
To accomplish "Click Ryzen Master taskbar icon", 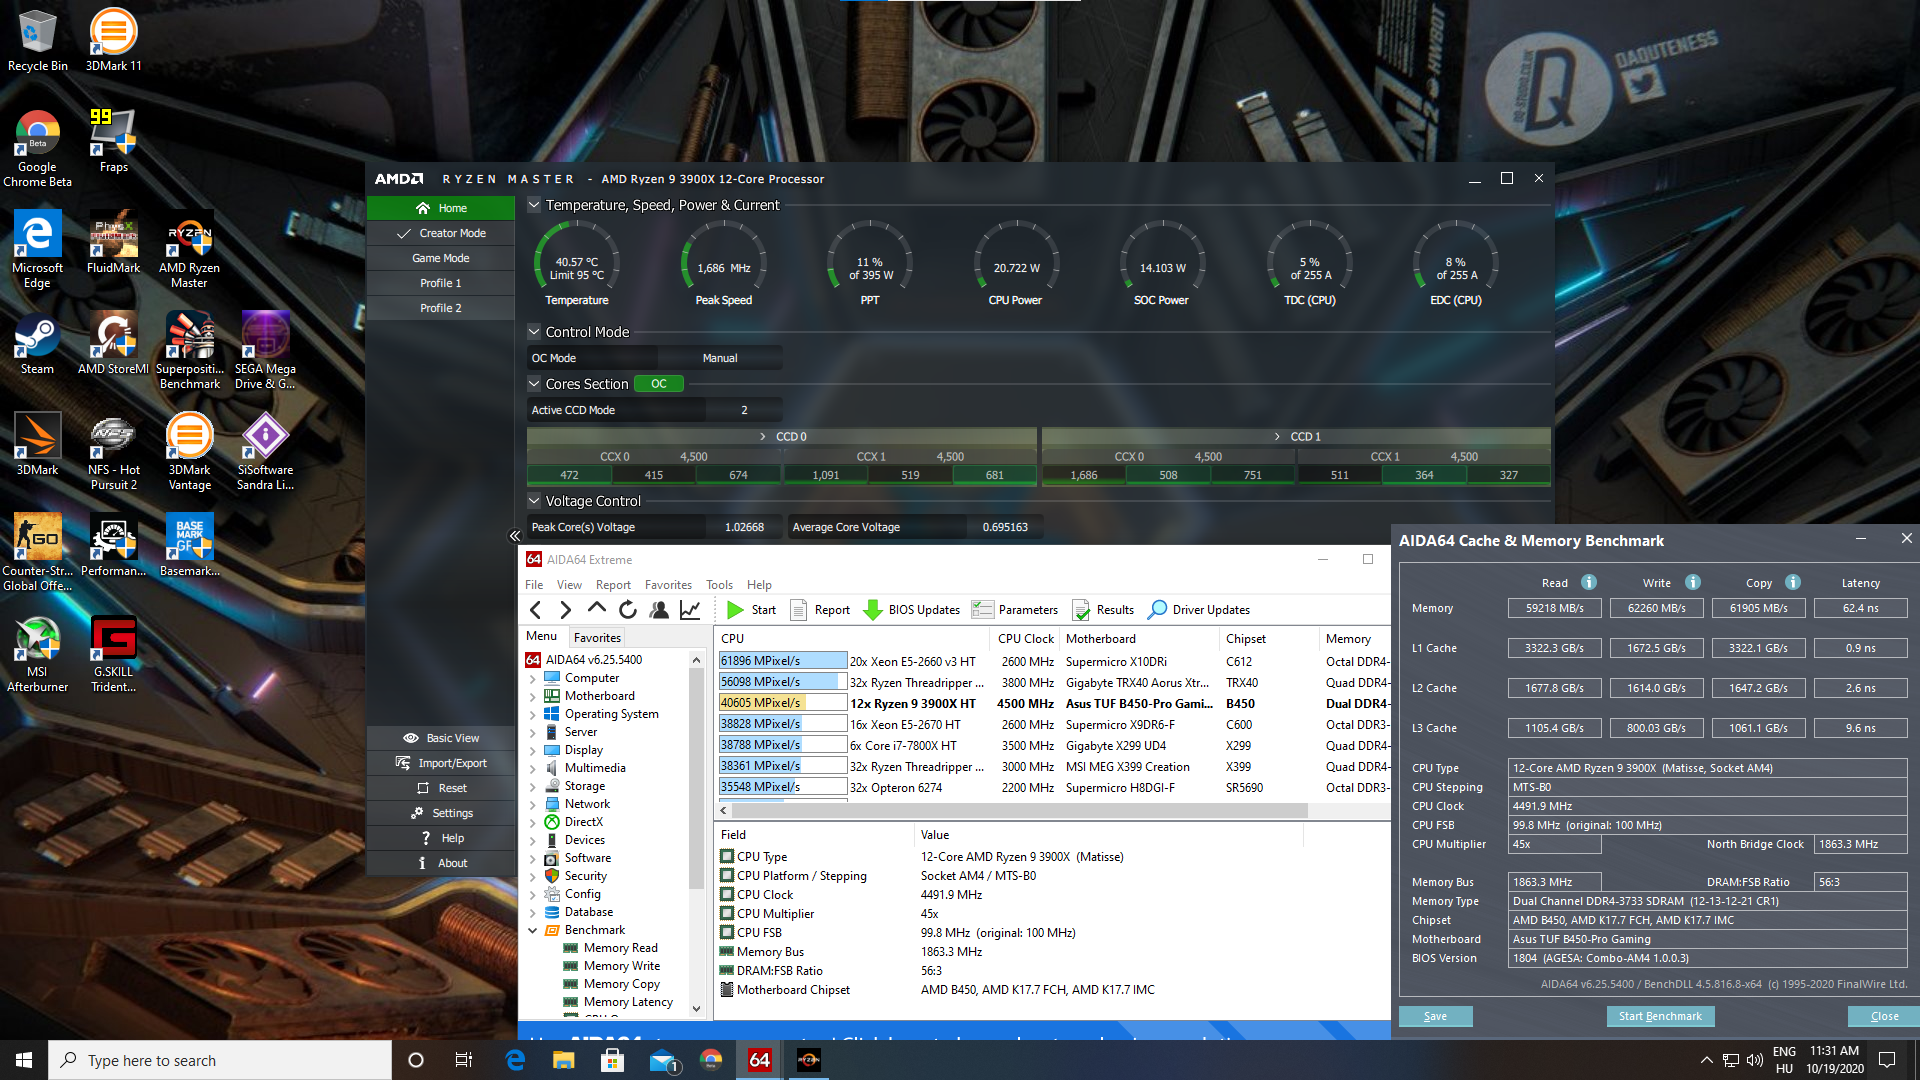I will pyautogui.click(x=808, y=1060).
